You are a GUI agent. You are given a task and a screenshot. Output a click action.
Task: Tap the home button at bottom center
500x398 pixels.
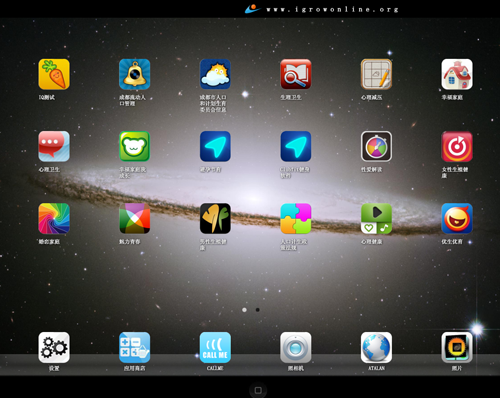pos(258,390)
